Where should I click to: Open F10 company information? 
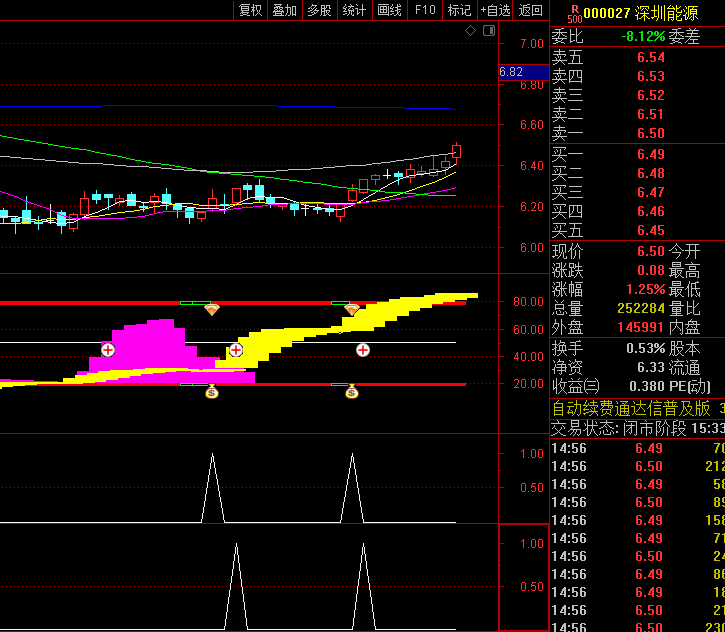click(425, 10)
